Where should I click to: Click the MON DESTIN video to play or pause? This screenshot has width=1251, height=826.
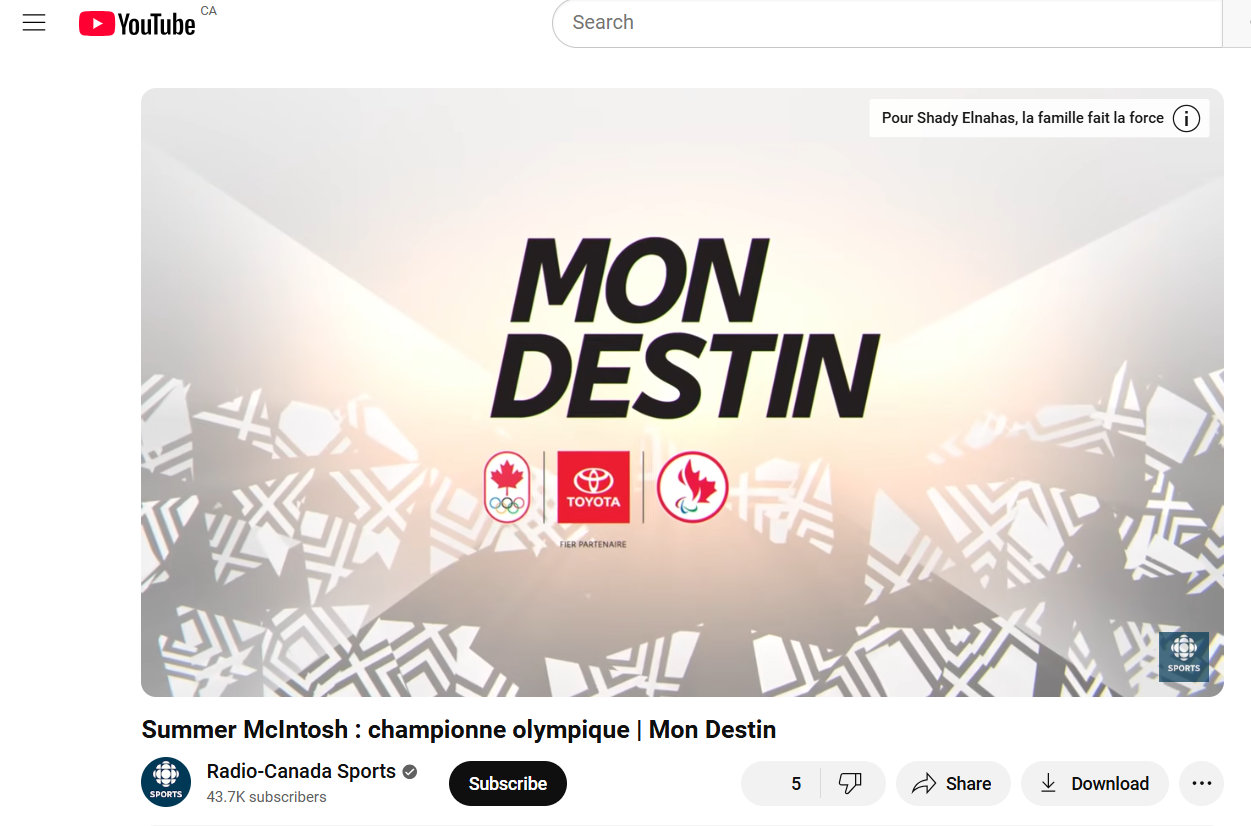(x=682, y=392)
